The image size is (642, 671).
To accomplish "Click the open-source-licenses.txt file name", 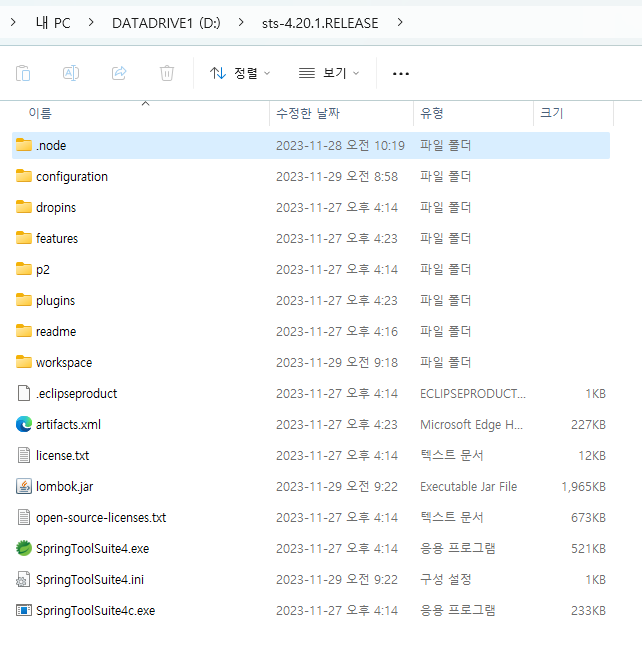I will click(101, 518).
